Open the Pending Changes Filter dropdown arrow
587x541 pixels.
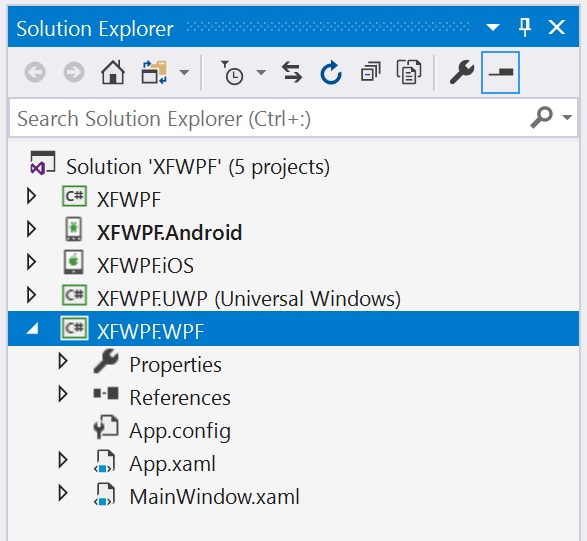[261, 72]
